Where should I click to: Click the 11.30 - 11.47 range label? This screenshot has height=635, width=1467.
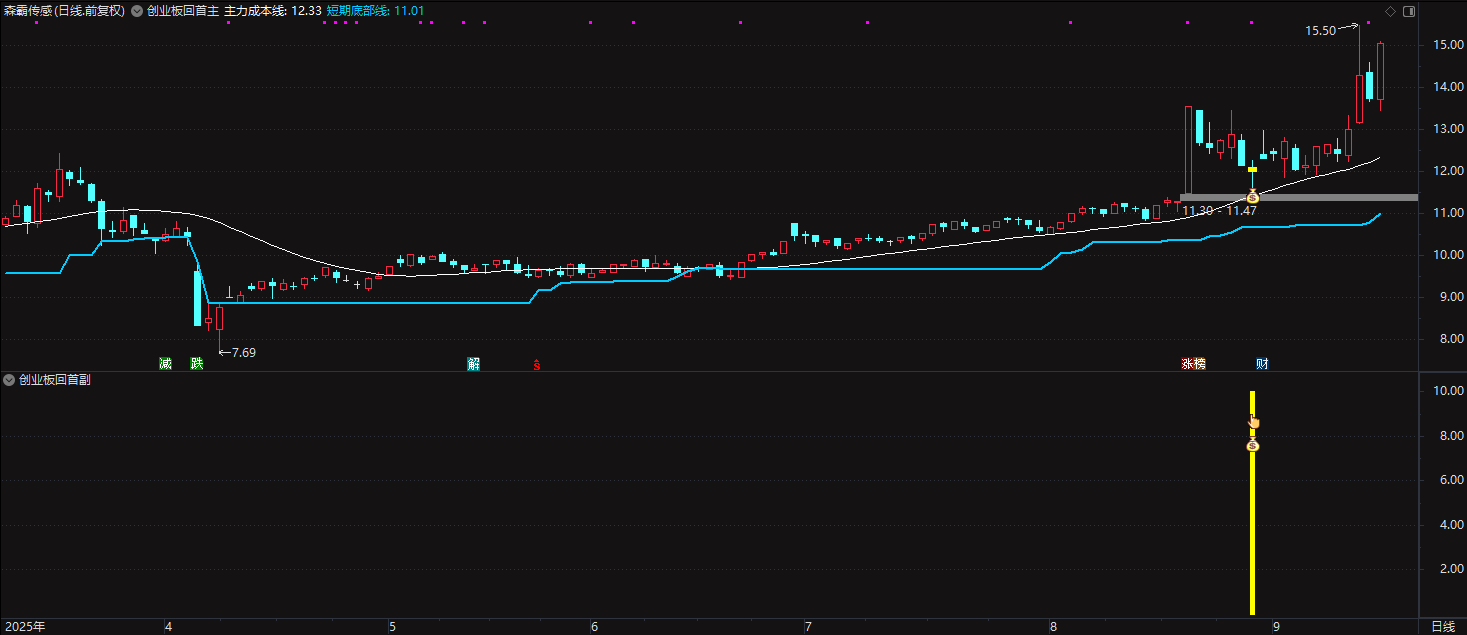pyautogui.click(x=1219, y=210)
